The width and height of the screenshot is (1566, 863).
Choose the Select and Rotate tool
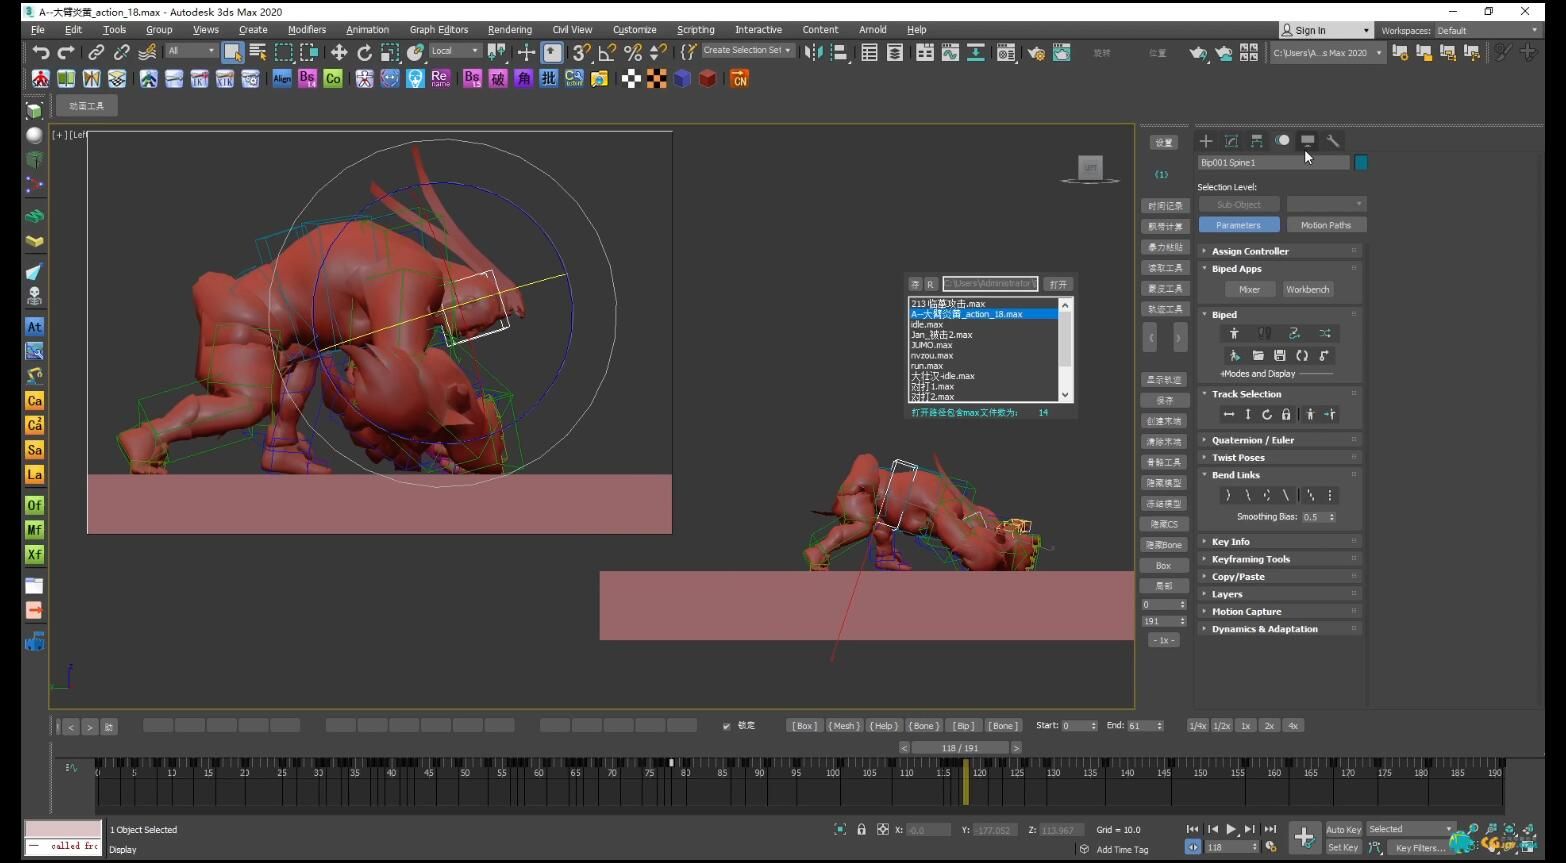click(x=365, y=52)
